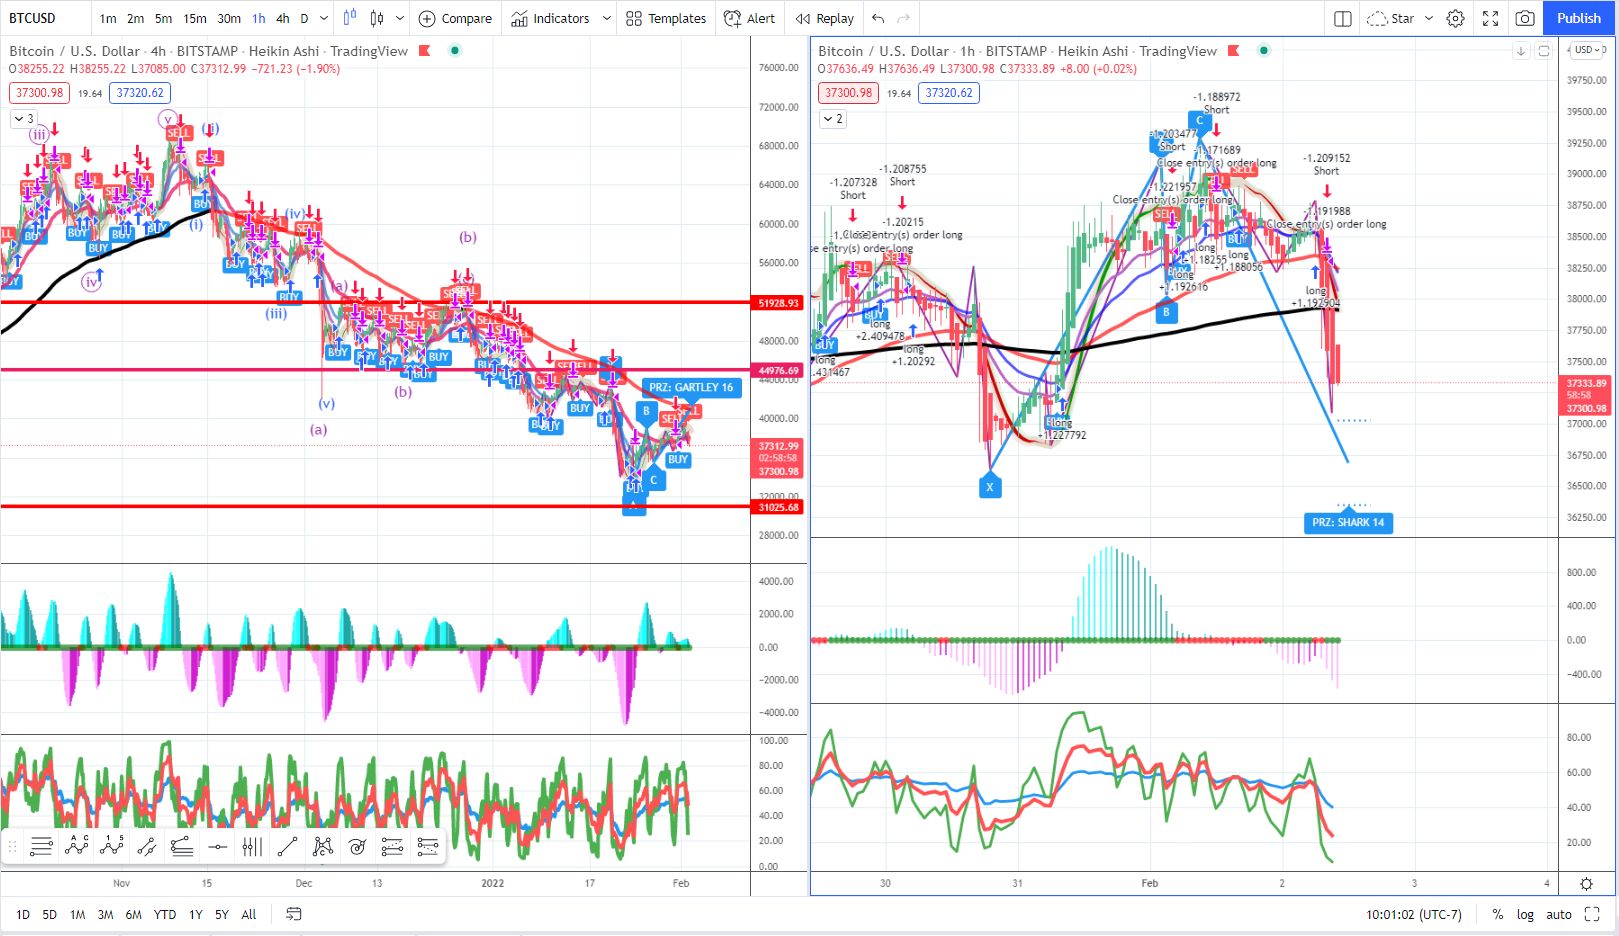
Task: Set date range to 5Y
Action: click(222, 914)
